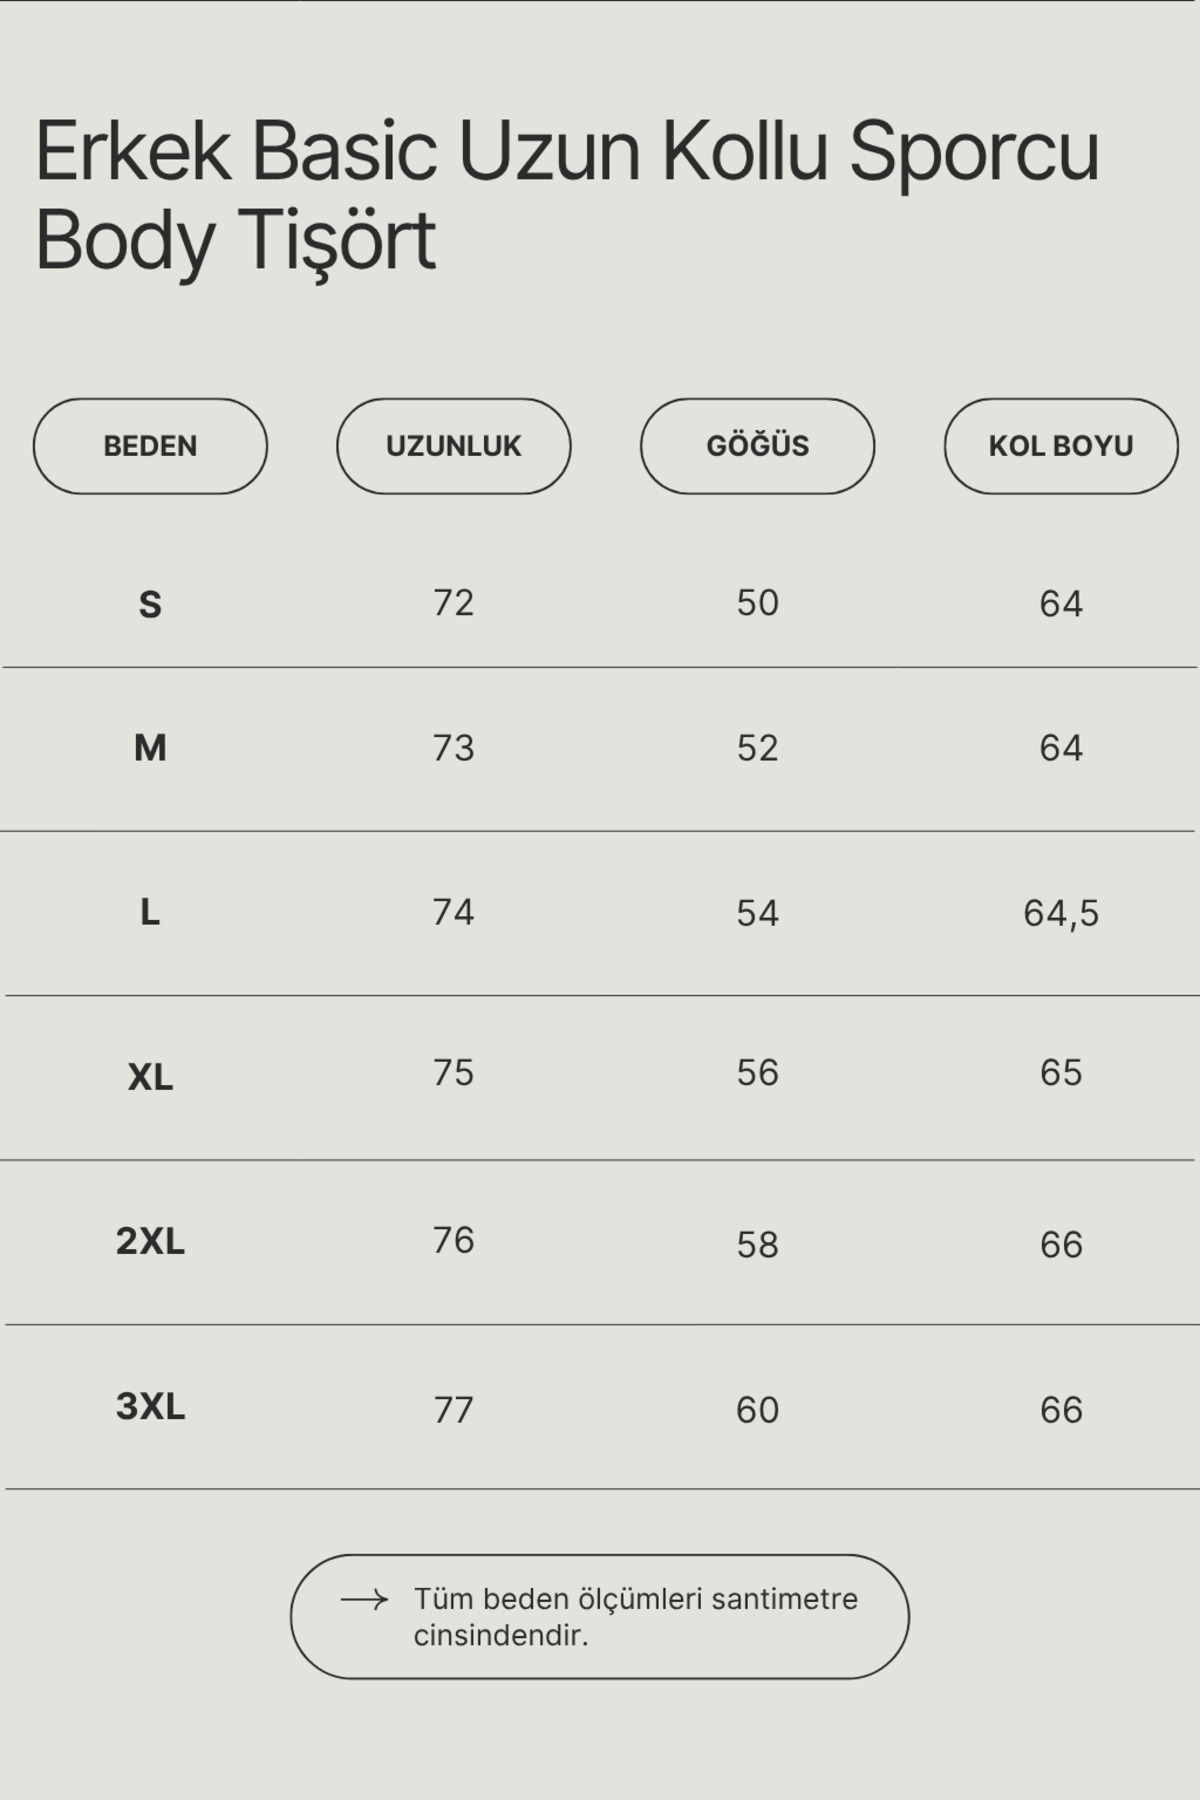Select the GÖĞÜS column header
Screen dimensions: 1200x1800
757,446
